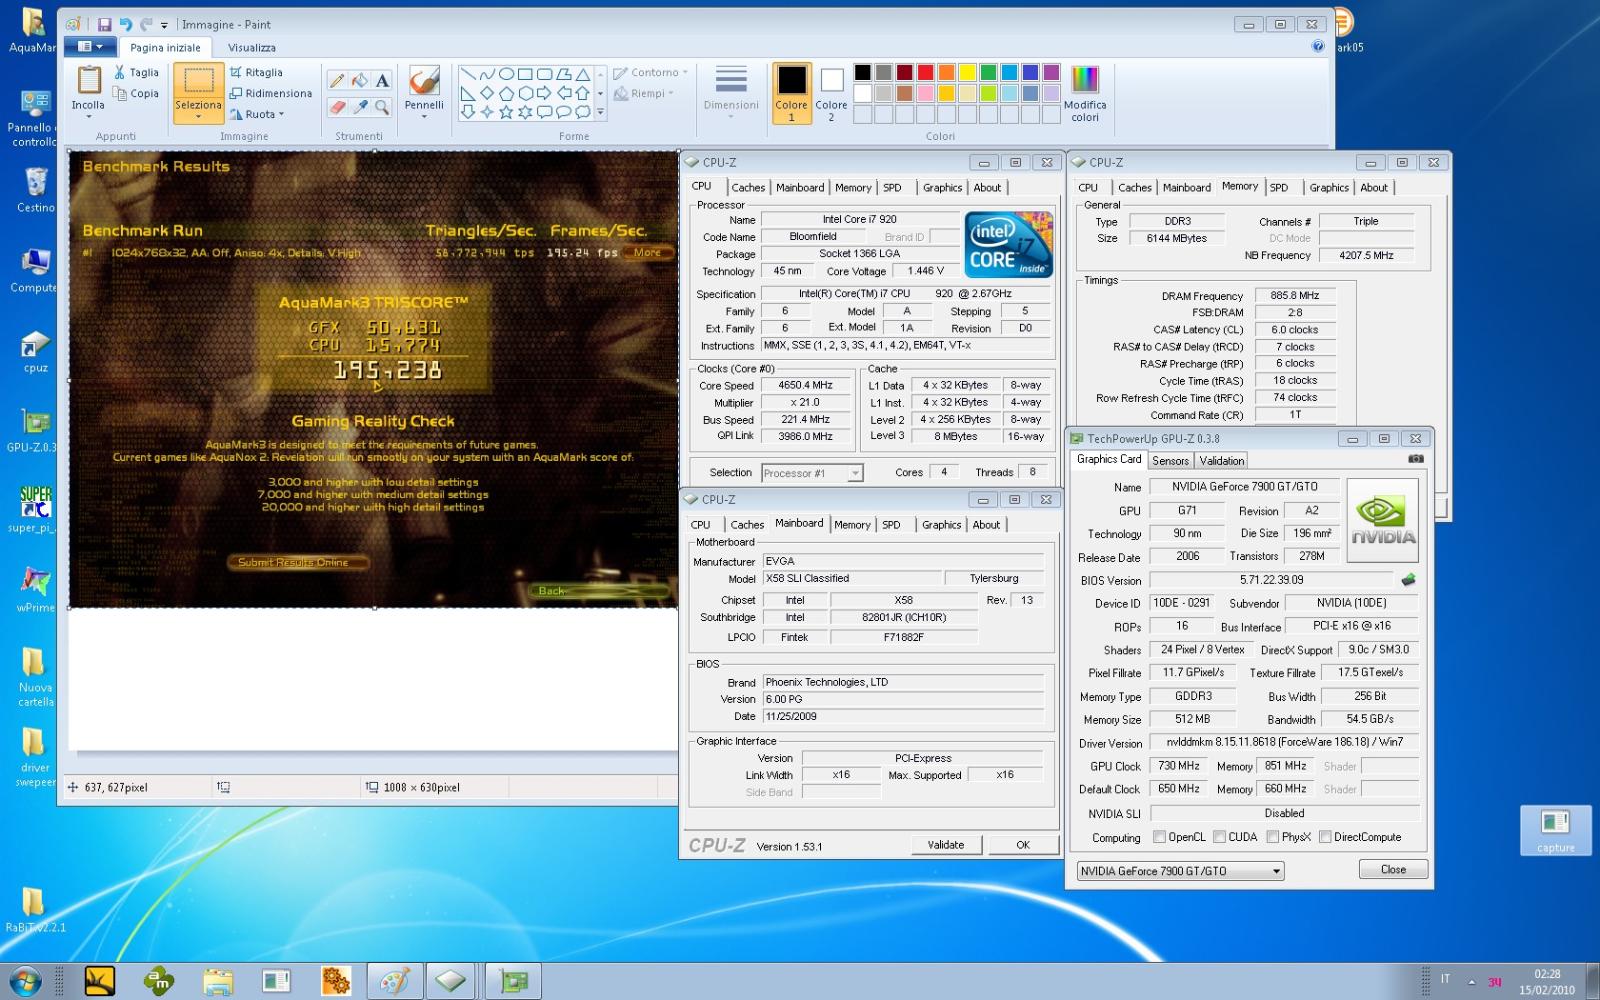Click the Validate button in CPU-Z

coord(945,845)
